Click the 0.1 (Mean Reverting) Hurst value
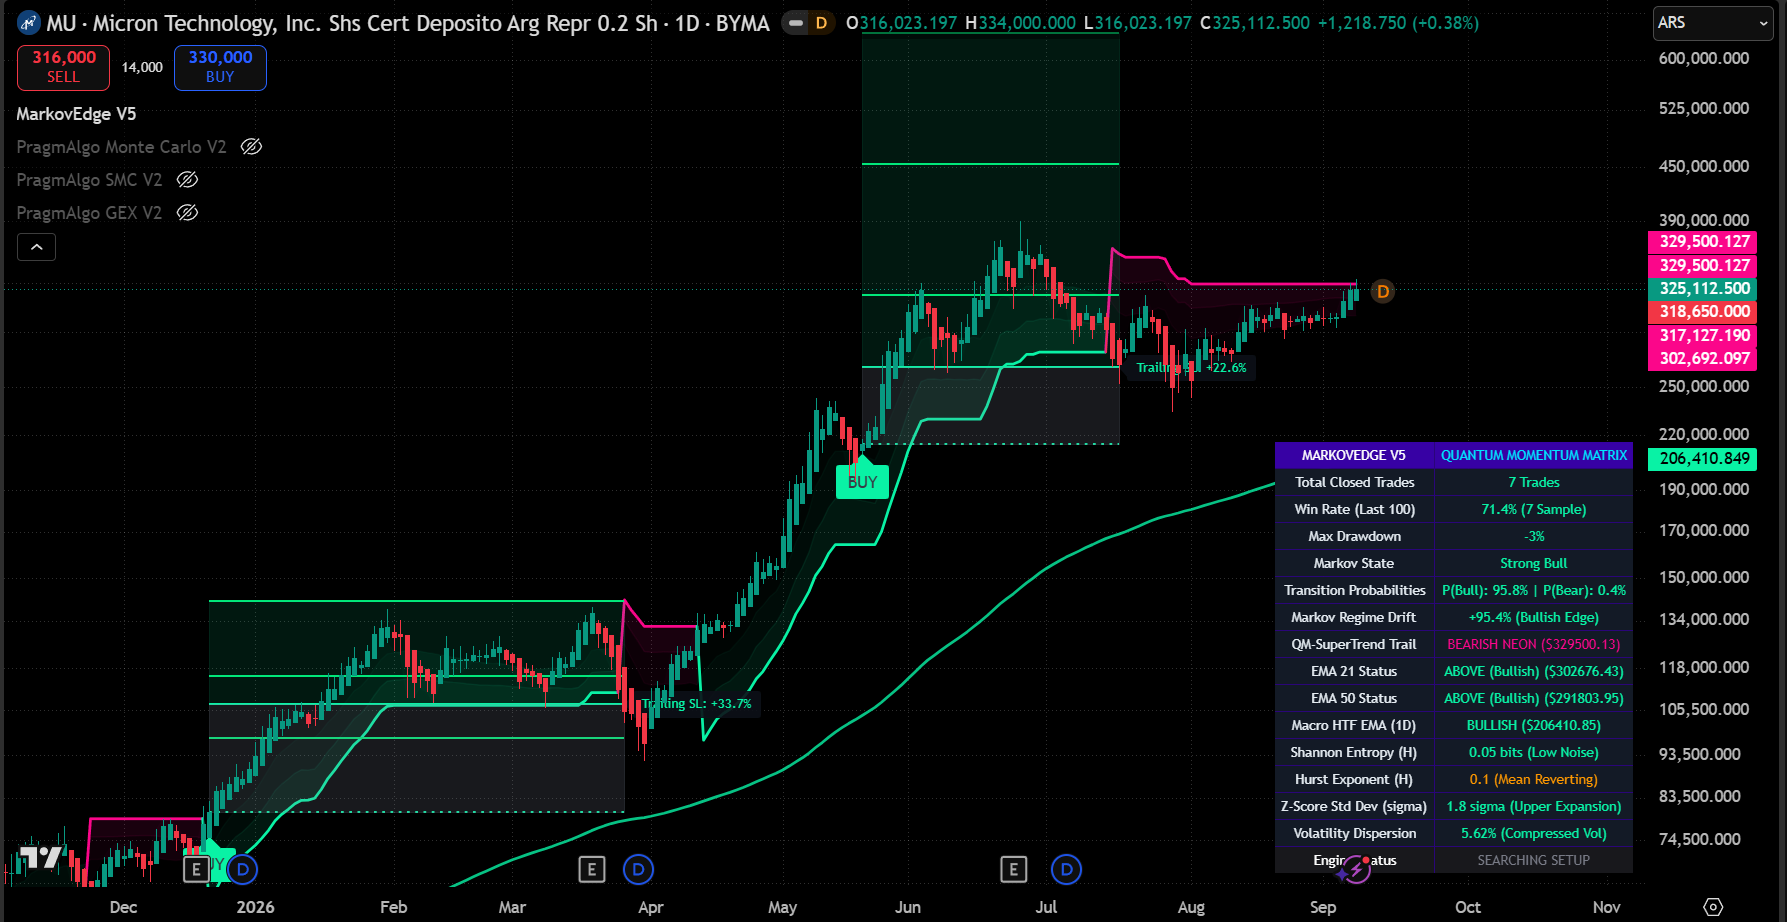Screen dimensions: 1787x922 pyautogui.click(x=1534, y=780)
